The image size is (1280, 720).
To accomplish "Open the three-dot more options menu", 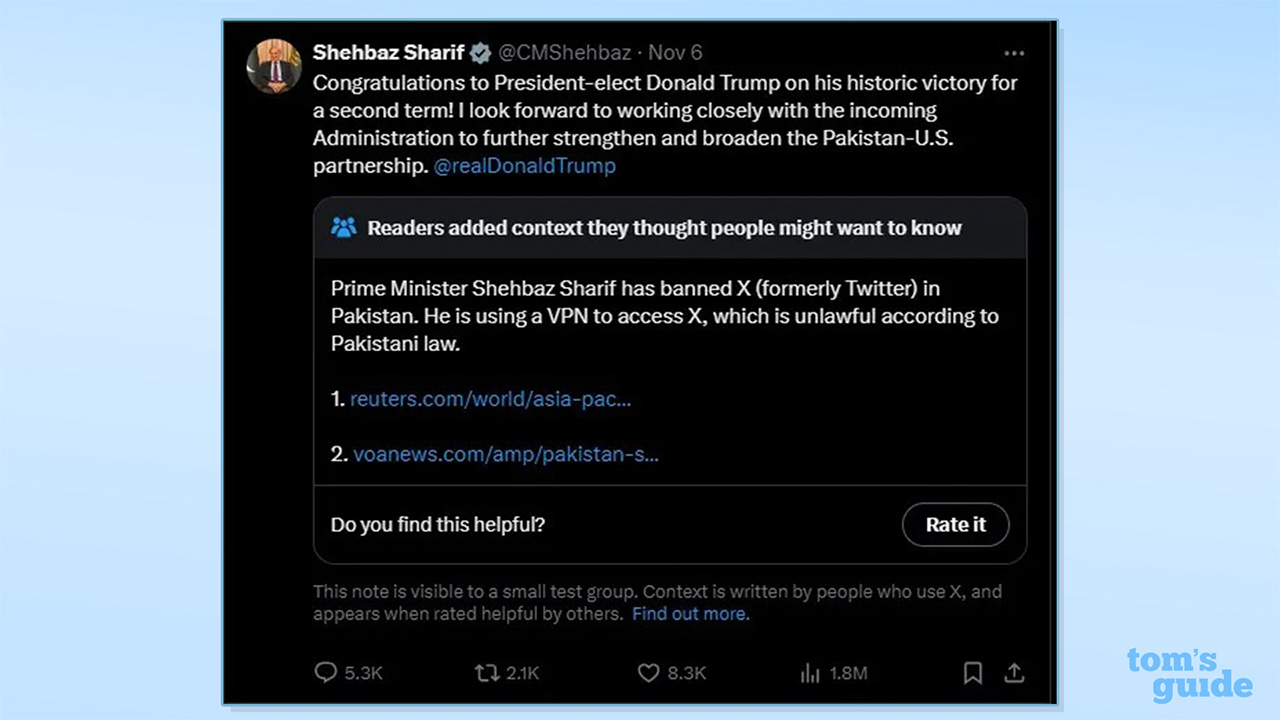I will [1014, 53].
